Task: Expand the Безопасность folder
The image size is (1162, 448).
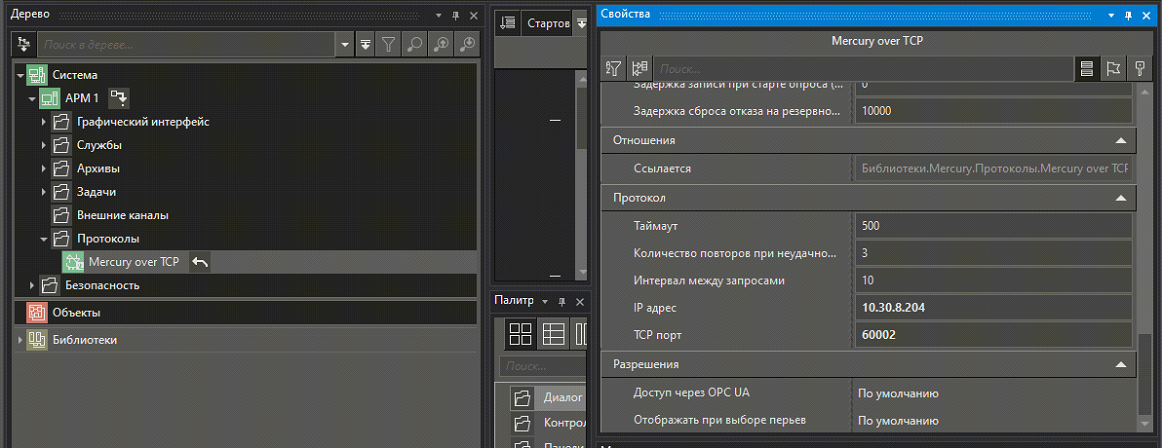Action: tap(32, 285)
